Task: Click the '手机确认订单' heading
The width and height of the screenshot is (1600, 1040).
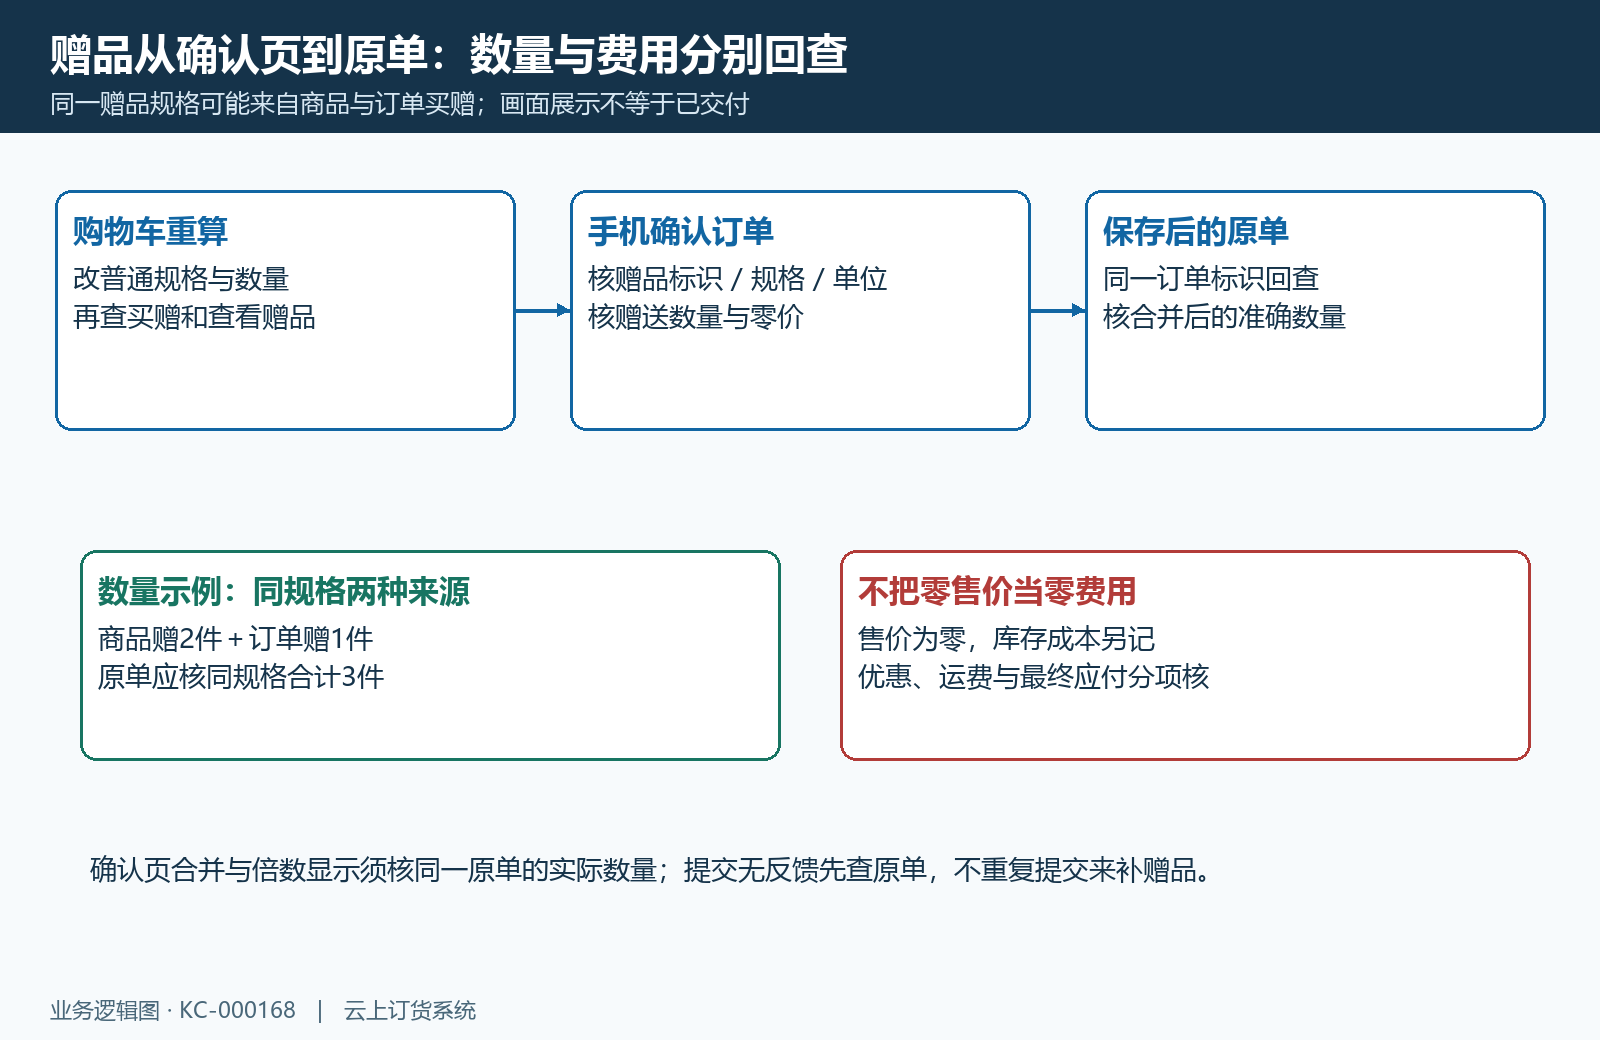Action: click(681, 231)
